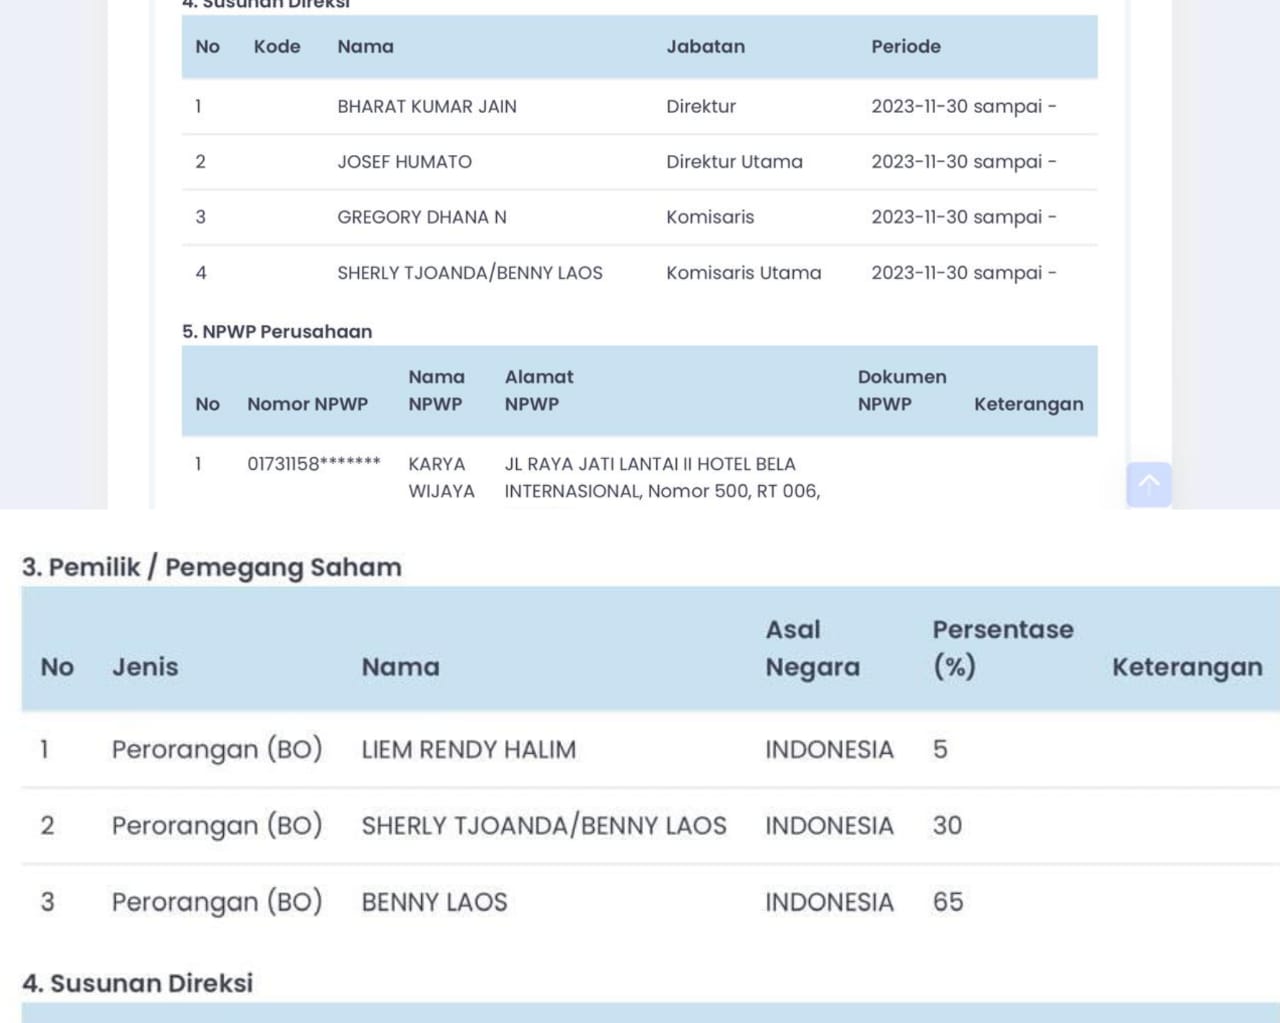1280x1023 pixels.
Task: Click the bottom 4. Susunan Direksi heading
Action: click(138, 983)
